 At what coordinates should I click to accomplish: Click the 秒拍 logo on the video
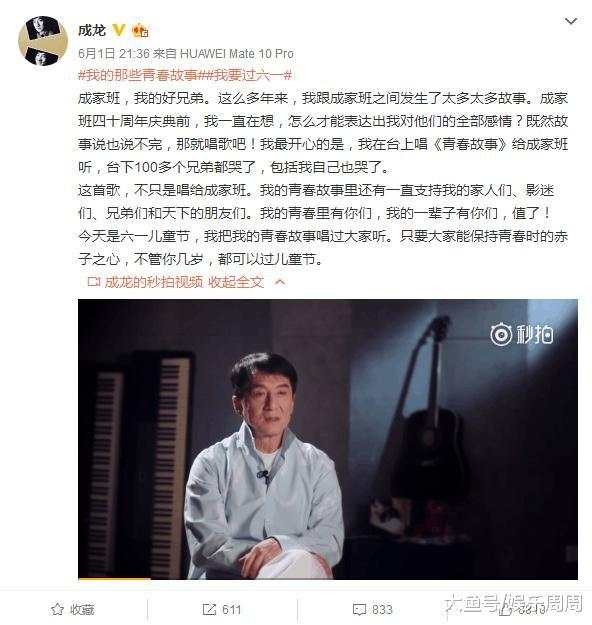click(x=521, y=334)
